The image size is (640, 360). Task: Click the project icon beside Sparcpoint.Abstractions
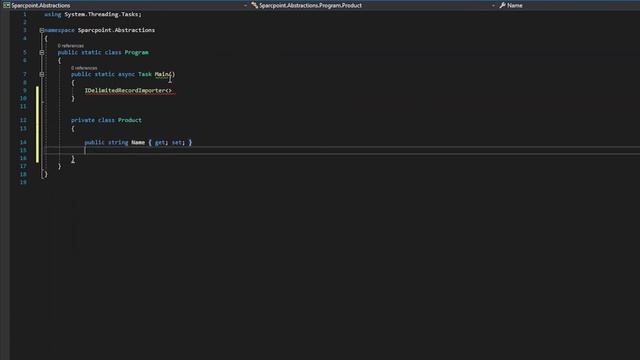pyautogui.click(x=6, y=5)
